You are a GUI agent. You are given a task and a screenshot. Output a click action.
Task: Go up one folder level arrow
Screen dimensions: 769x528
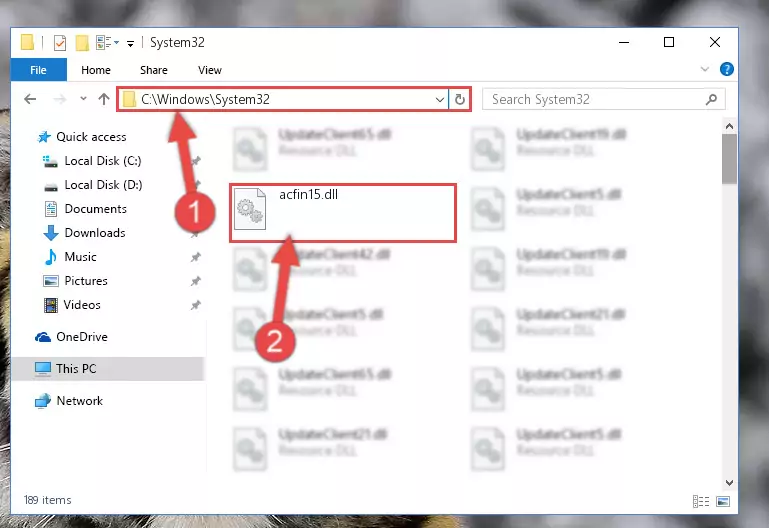[103, 100]
